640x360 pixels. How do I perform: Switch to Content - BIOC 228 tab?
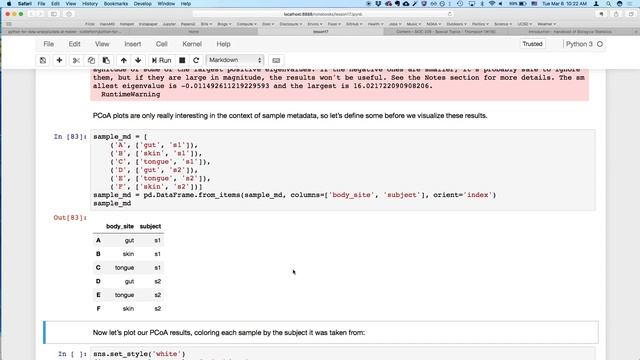pos(446,31)
